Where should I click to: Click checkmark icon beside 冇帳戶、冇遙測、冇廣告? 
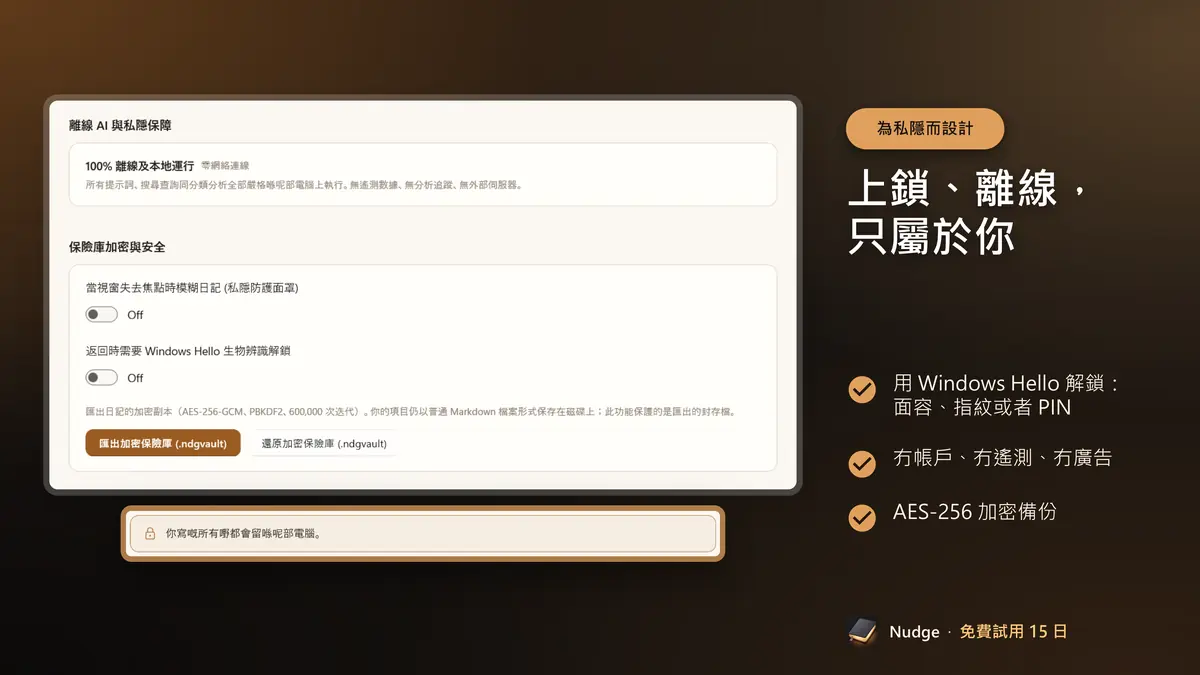pos(862,464)
